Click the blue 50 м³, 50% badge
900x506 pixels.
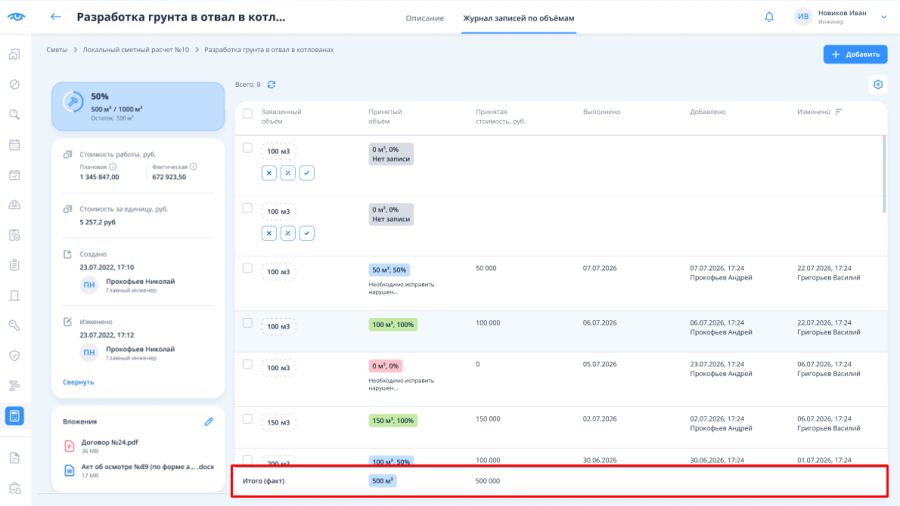(389, 270)
